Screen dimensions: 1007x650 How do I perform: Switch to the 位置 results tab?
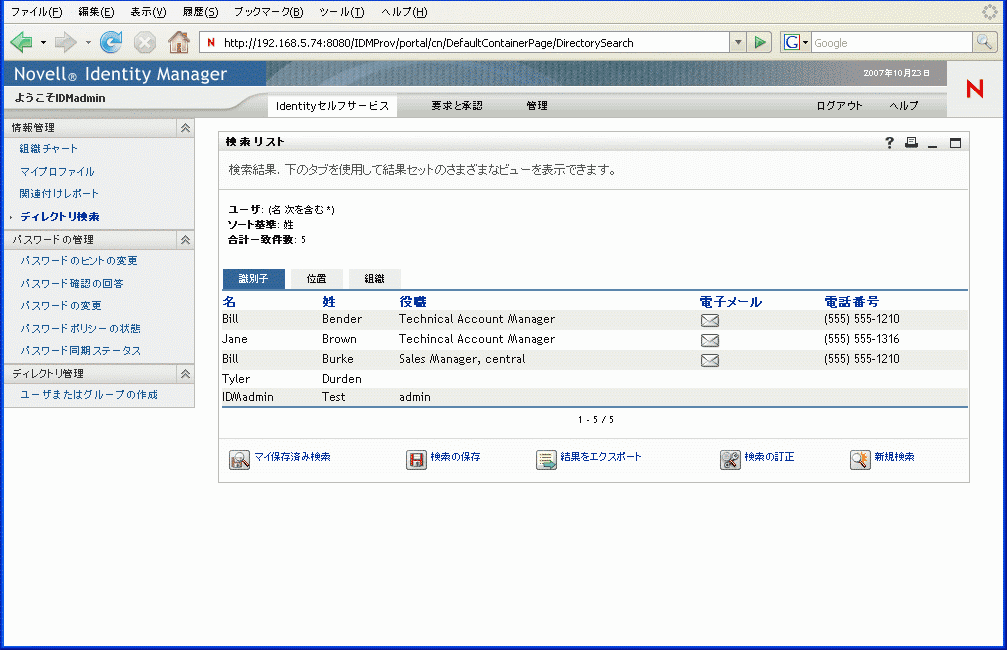click(x=317, y=279)
